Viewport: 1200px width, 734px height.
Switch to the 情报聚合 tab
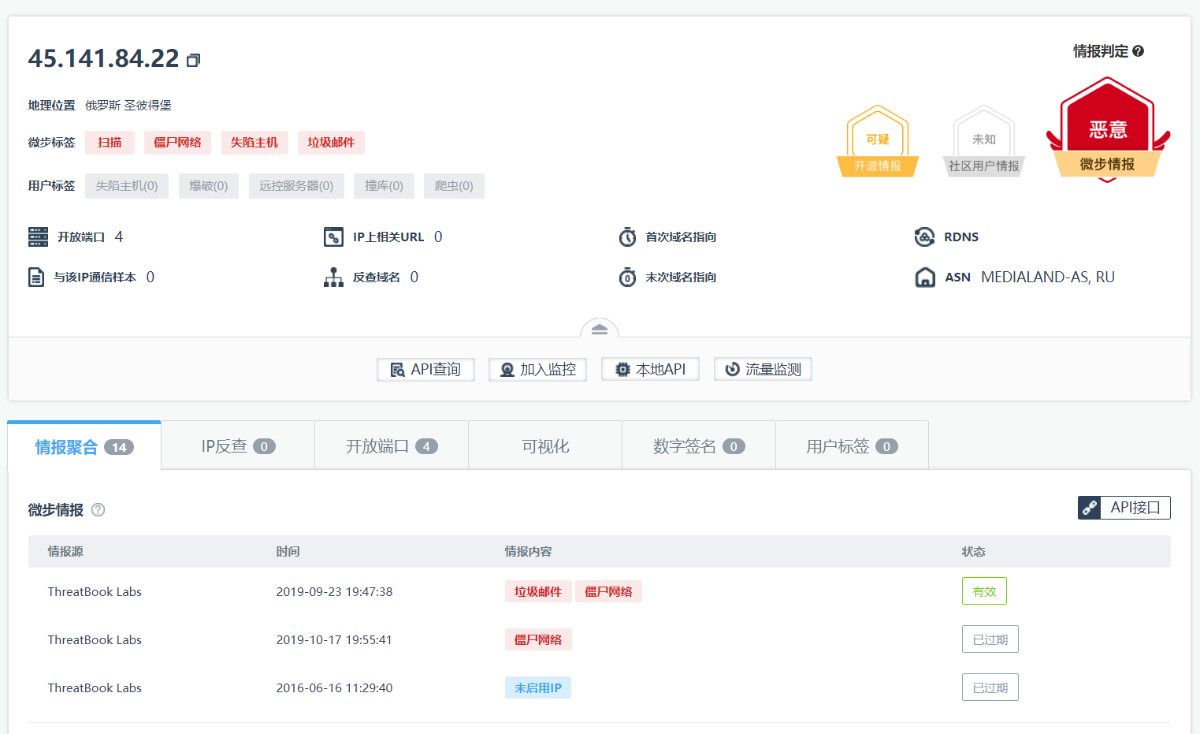(84, 446)
